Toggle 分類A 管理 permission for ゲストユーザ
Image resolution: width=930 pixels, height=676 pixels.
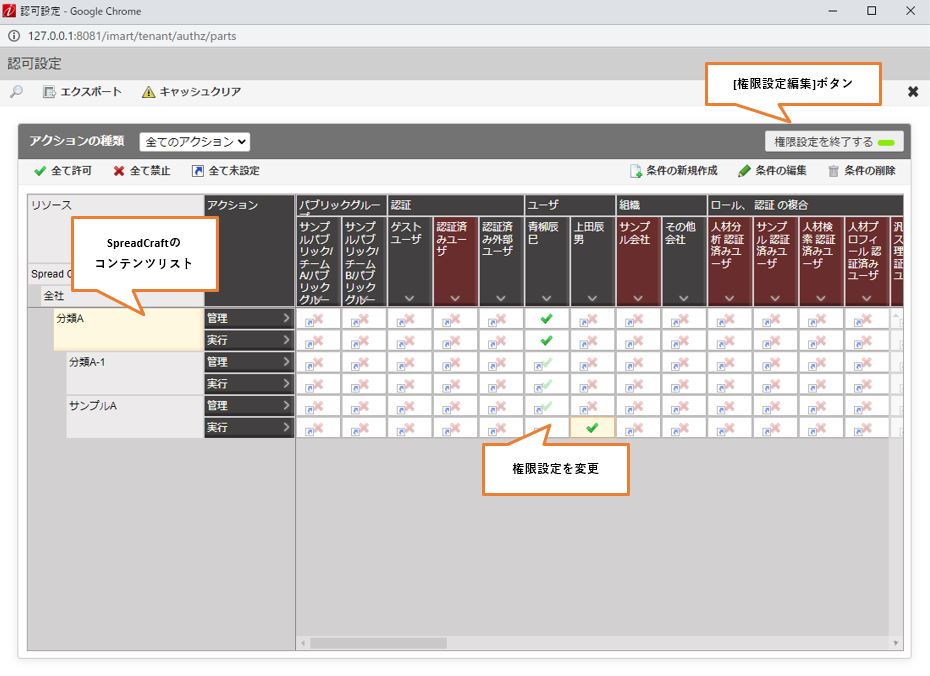[409, 319]
